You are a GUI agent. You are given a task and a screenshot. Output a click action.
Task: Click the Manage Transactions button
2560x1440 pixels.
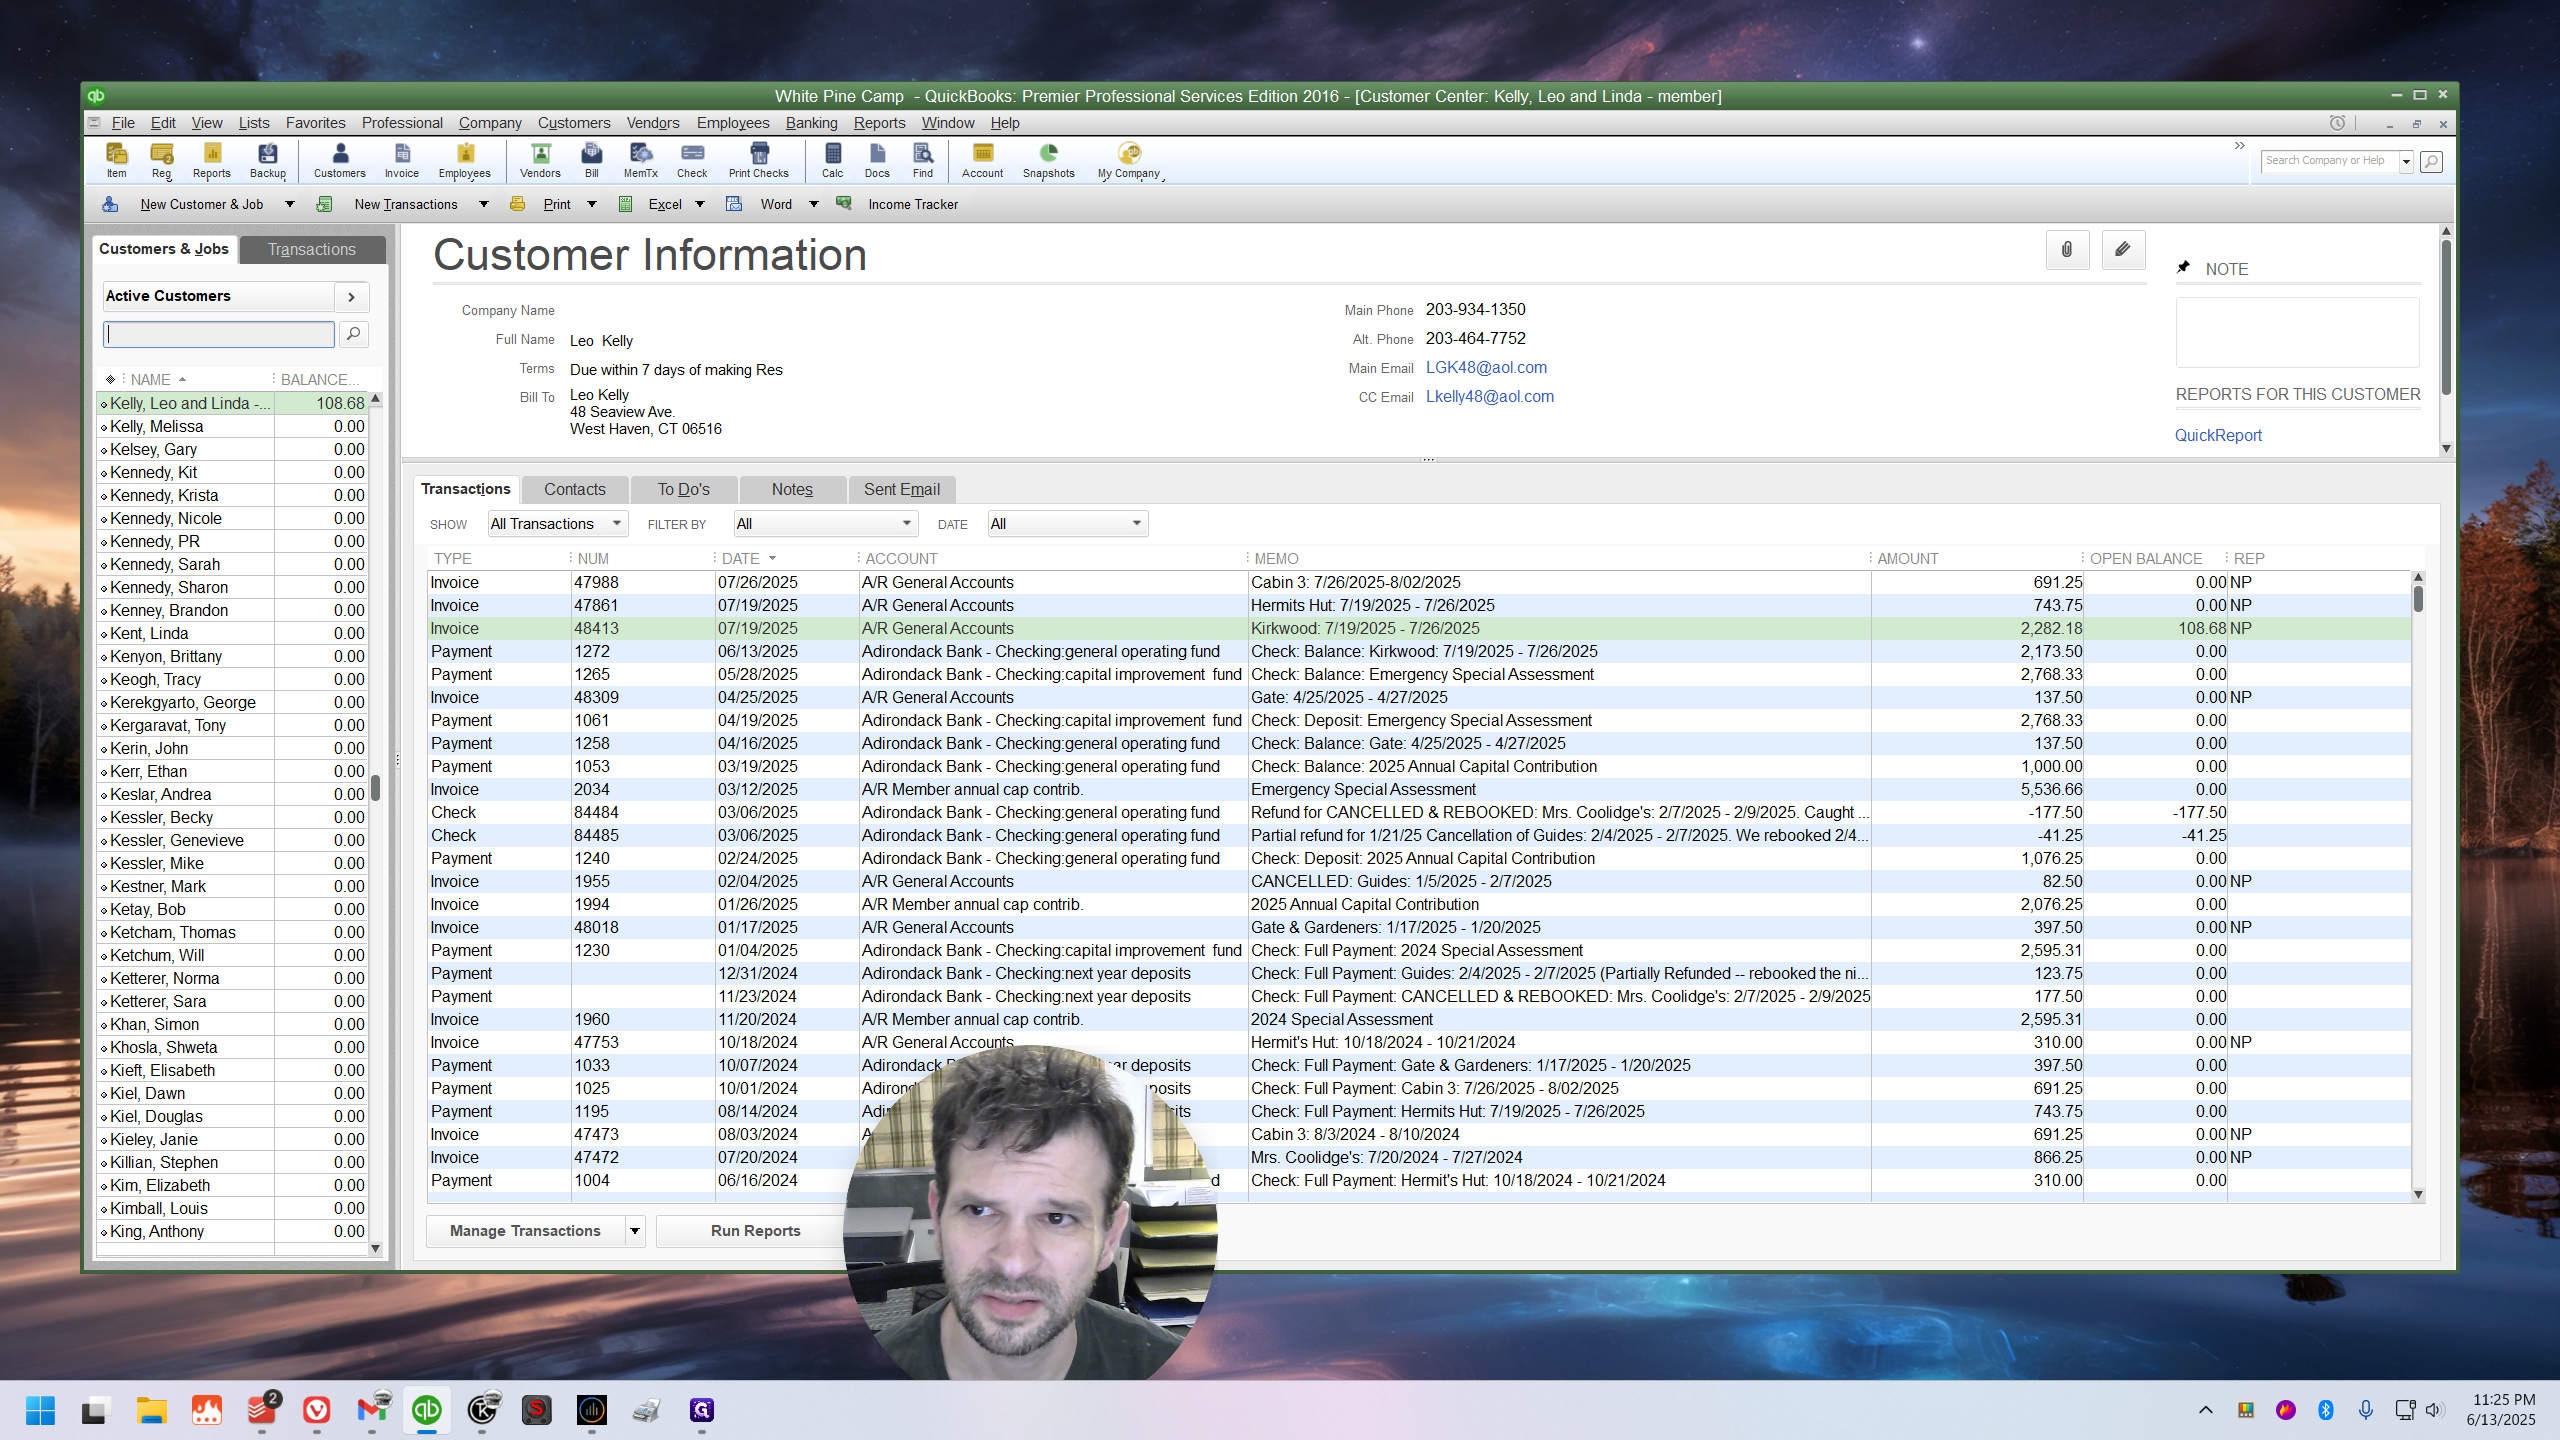click(525, 1231)
